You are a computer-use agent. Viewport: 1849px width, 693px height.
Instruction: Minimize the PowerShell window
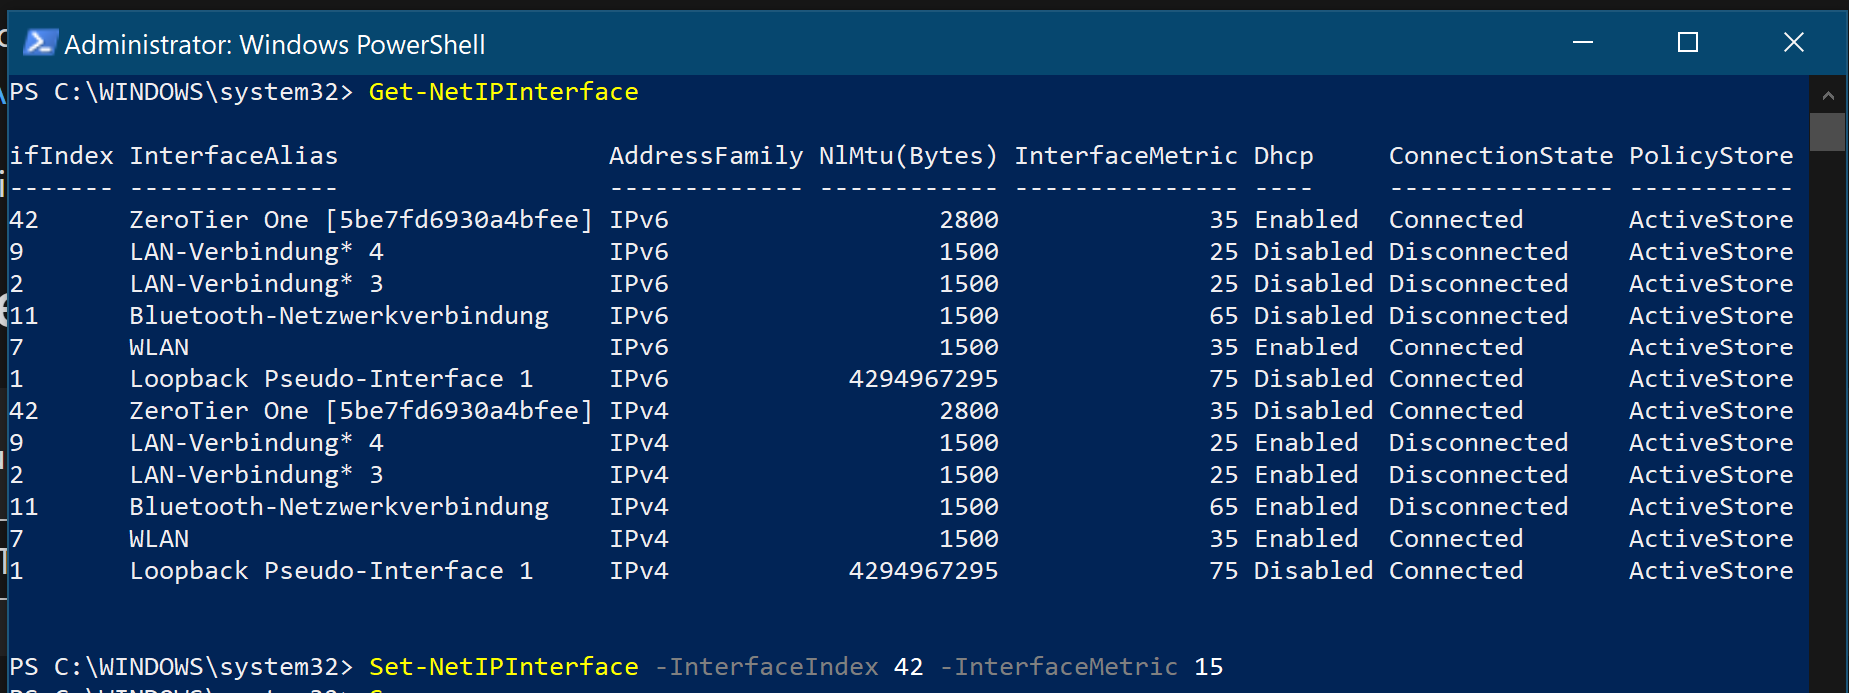point(1583,42)
